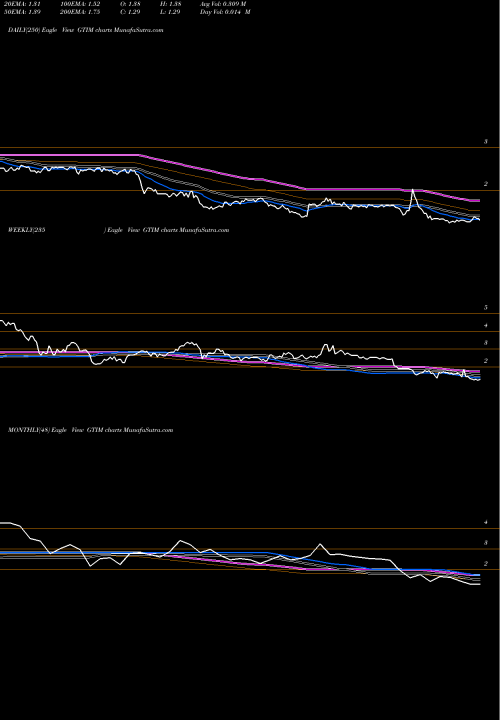Click the high price H: value
The height and width of the screenshot is (720, 500).
(171, 4)
